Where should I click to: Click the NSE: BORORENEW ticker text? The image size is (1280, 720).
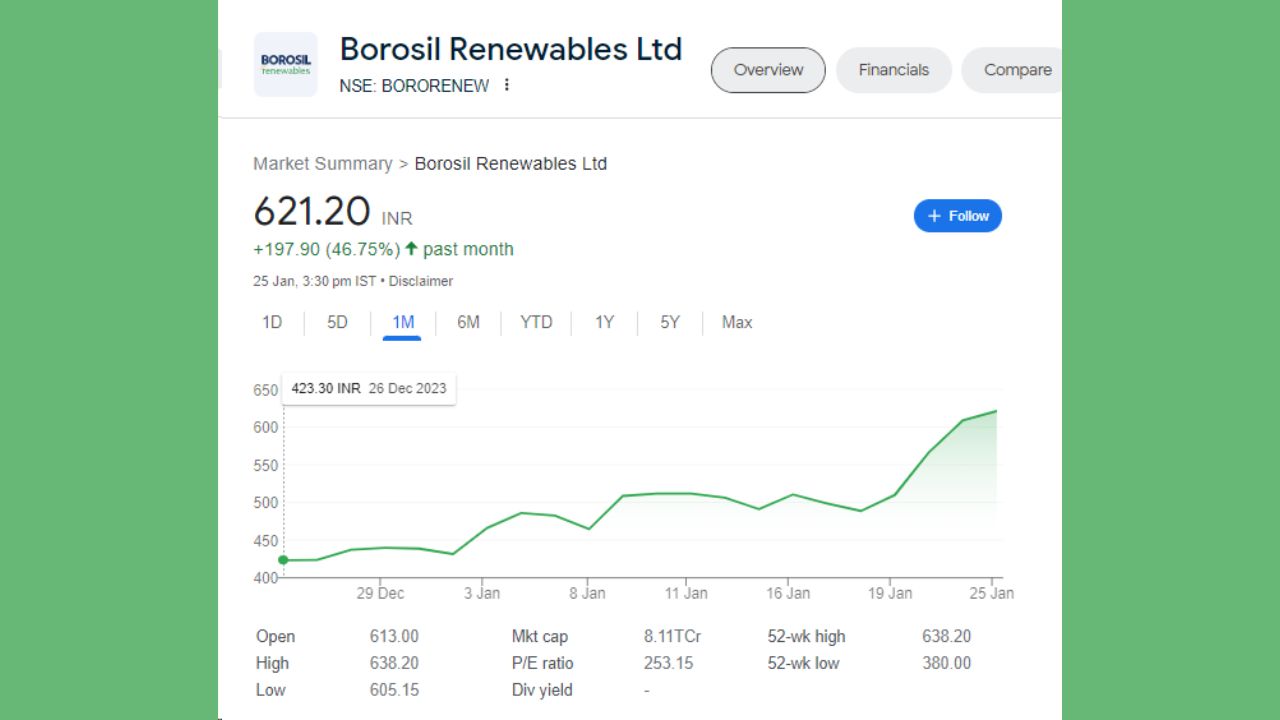(414, 86)
